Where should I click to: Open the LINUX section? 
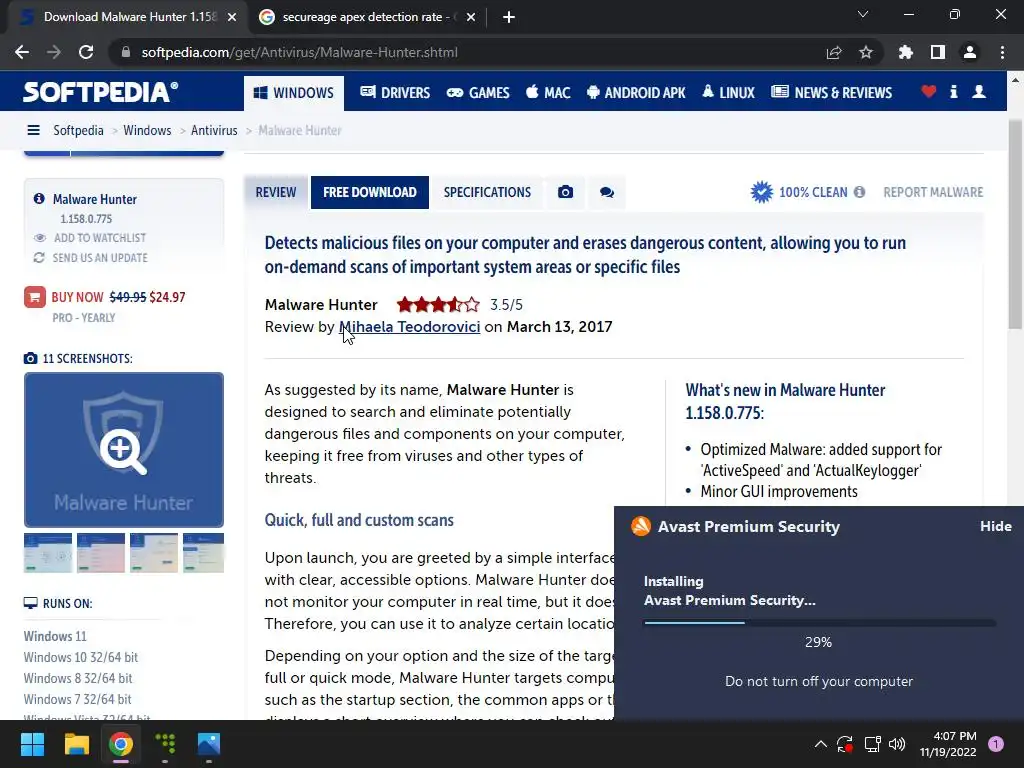point(728,93)
